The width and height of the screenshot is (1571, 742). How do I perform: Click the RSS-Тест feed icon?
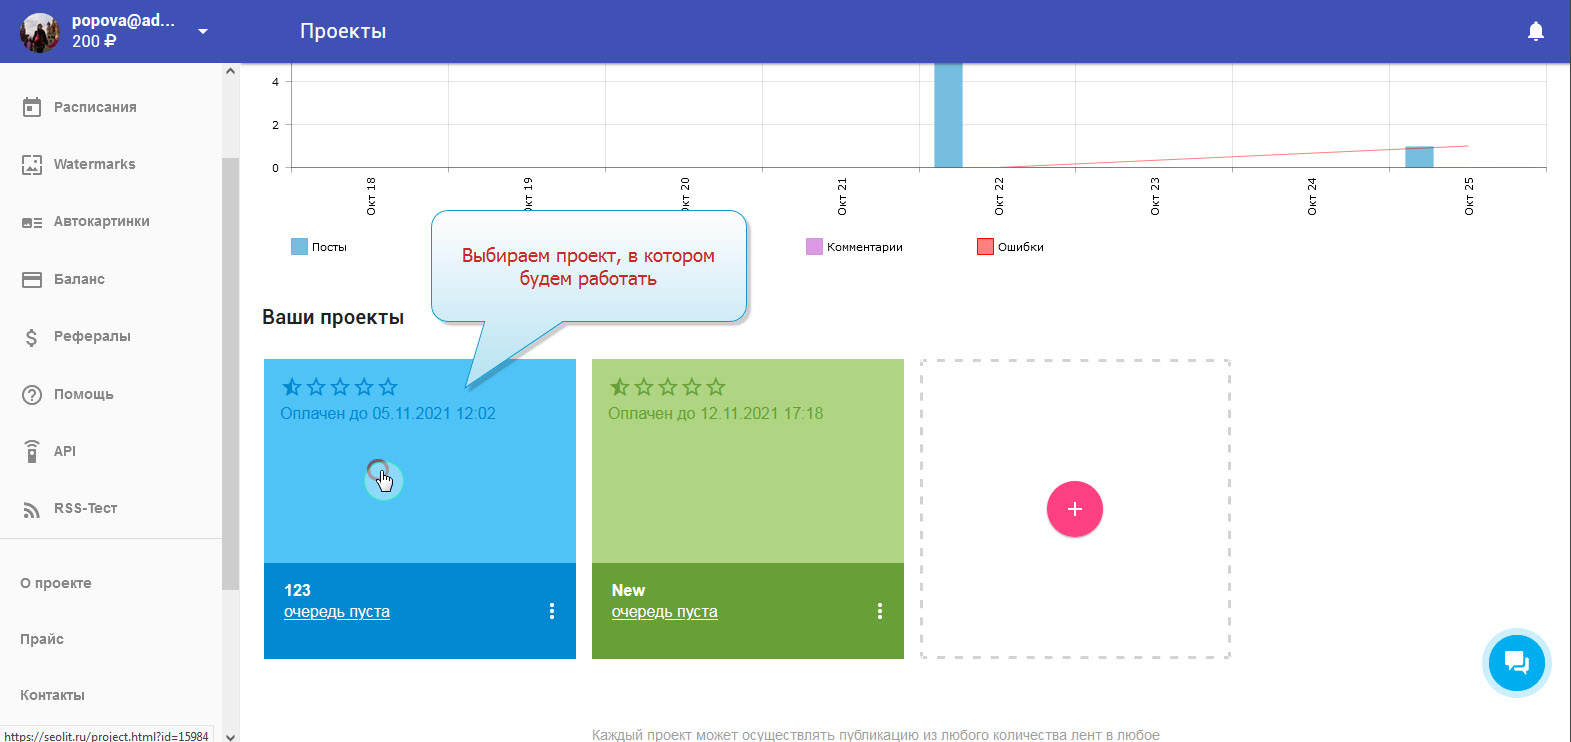pos(32,509)
